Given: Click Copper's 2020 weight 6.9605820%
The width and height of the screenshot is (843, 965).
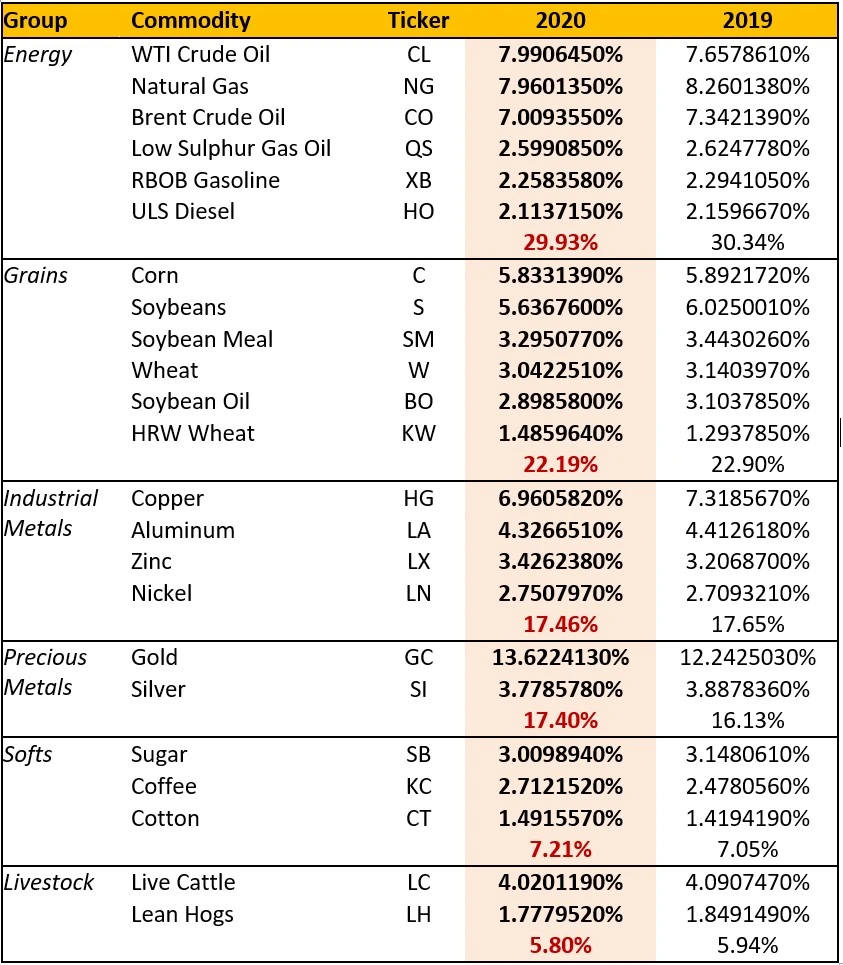Looking at the screenshot, I should pos(560,498).
